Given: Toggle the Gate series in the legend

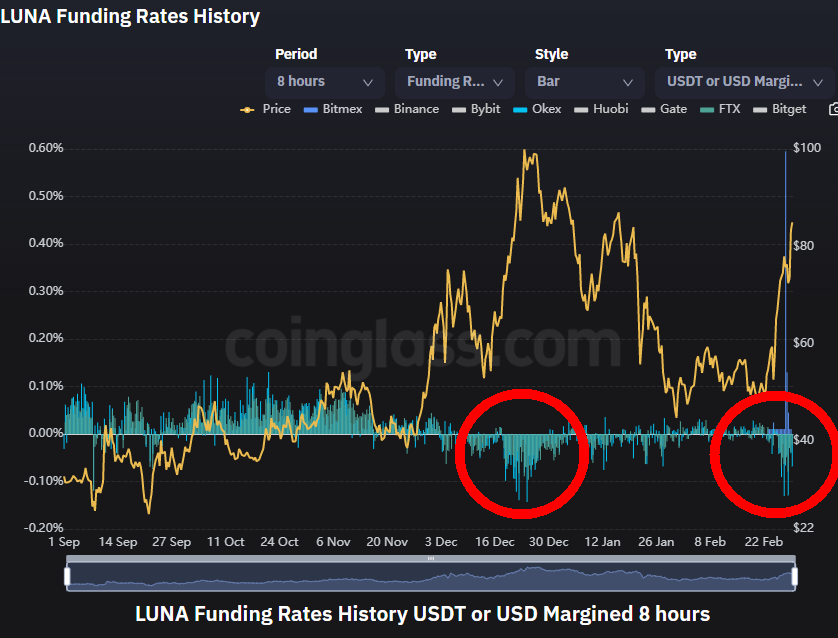Looking at the screenshot, I should pos(664,109).
